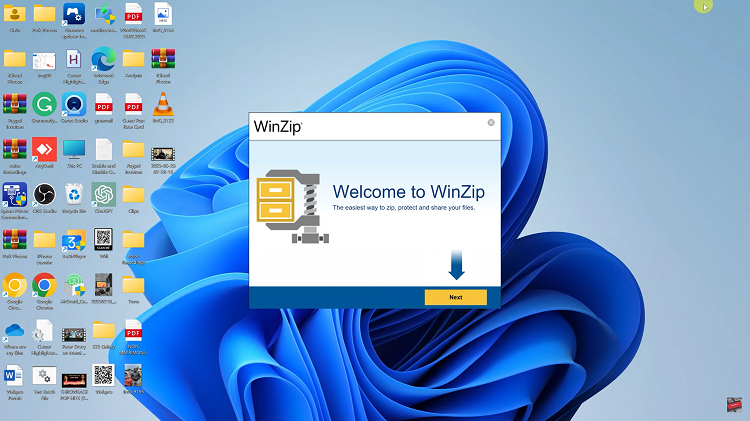Screen dimensions: 750x421
Task: Select the THROWBACK POP HITS video thumbnail
Action: click(74, 381)
